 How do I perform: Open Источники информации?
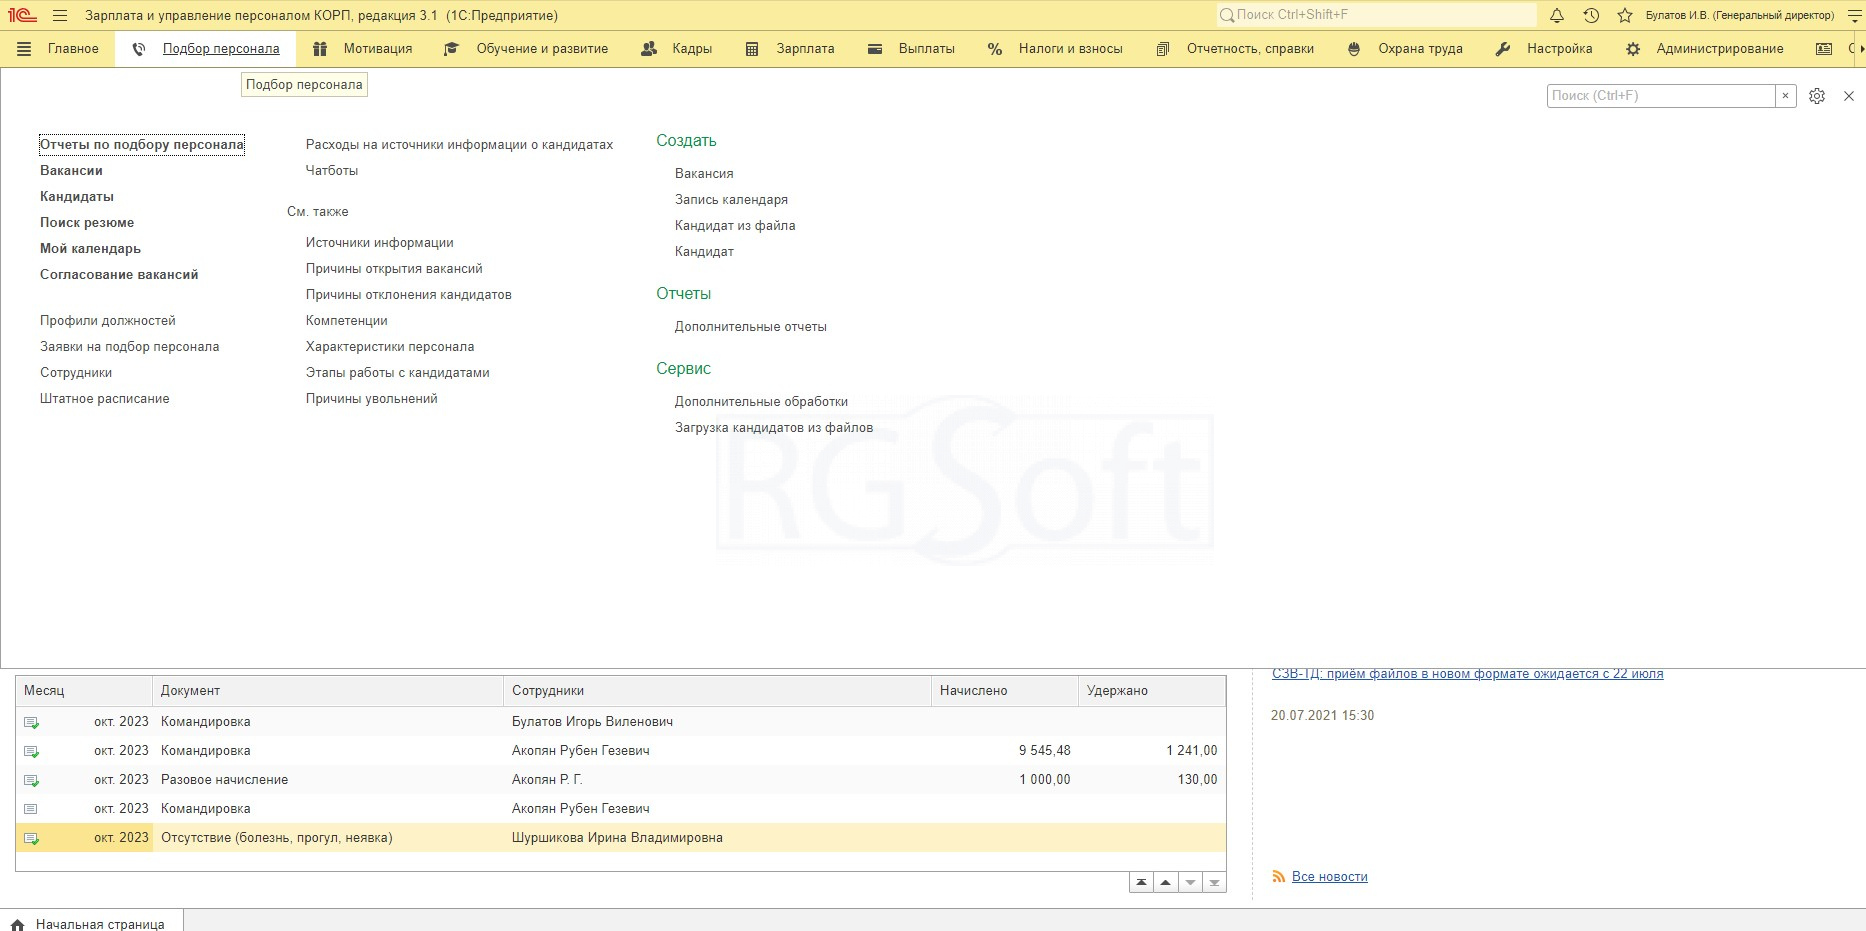click(x=380, y=243)
